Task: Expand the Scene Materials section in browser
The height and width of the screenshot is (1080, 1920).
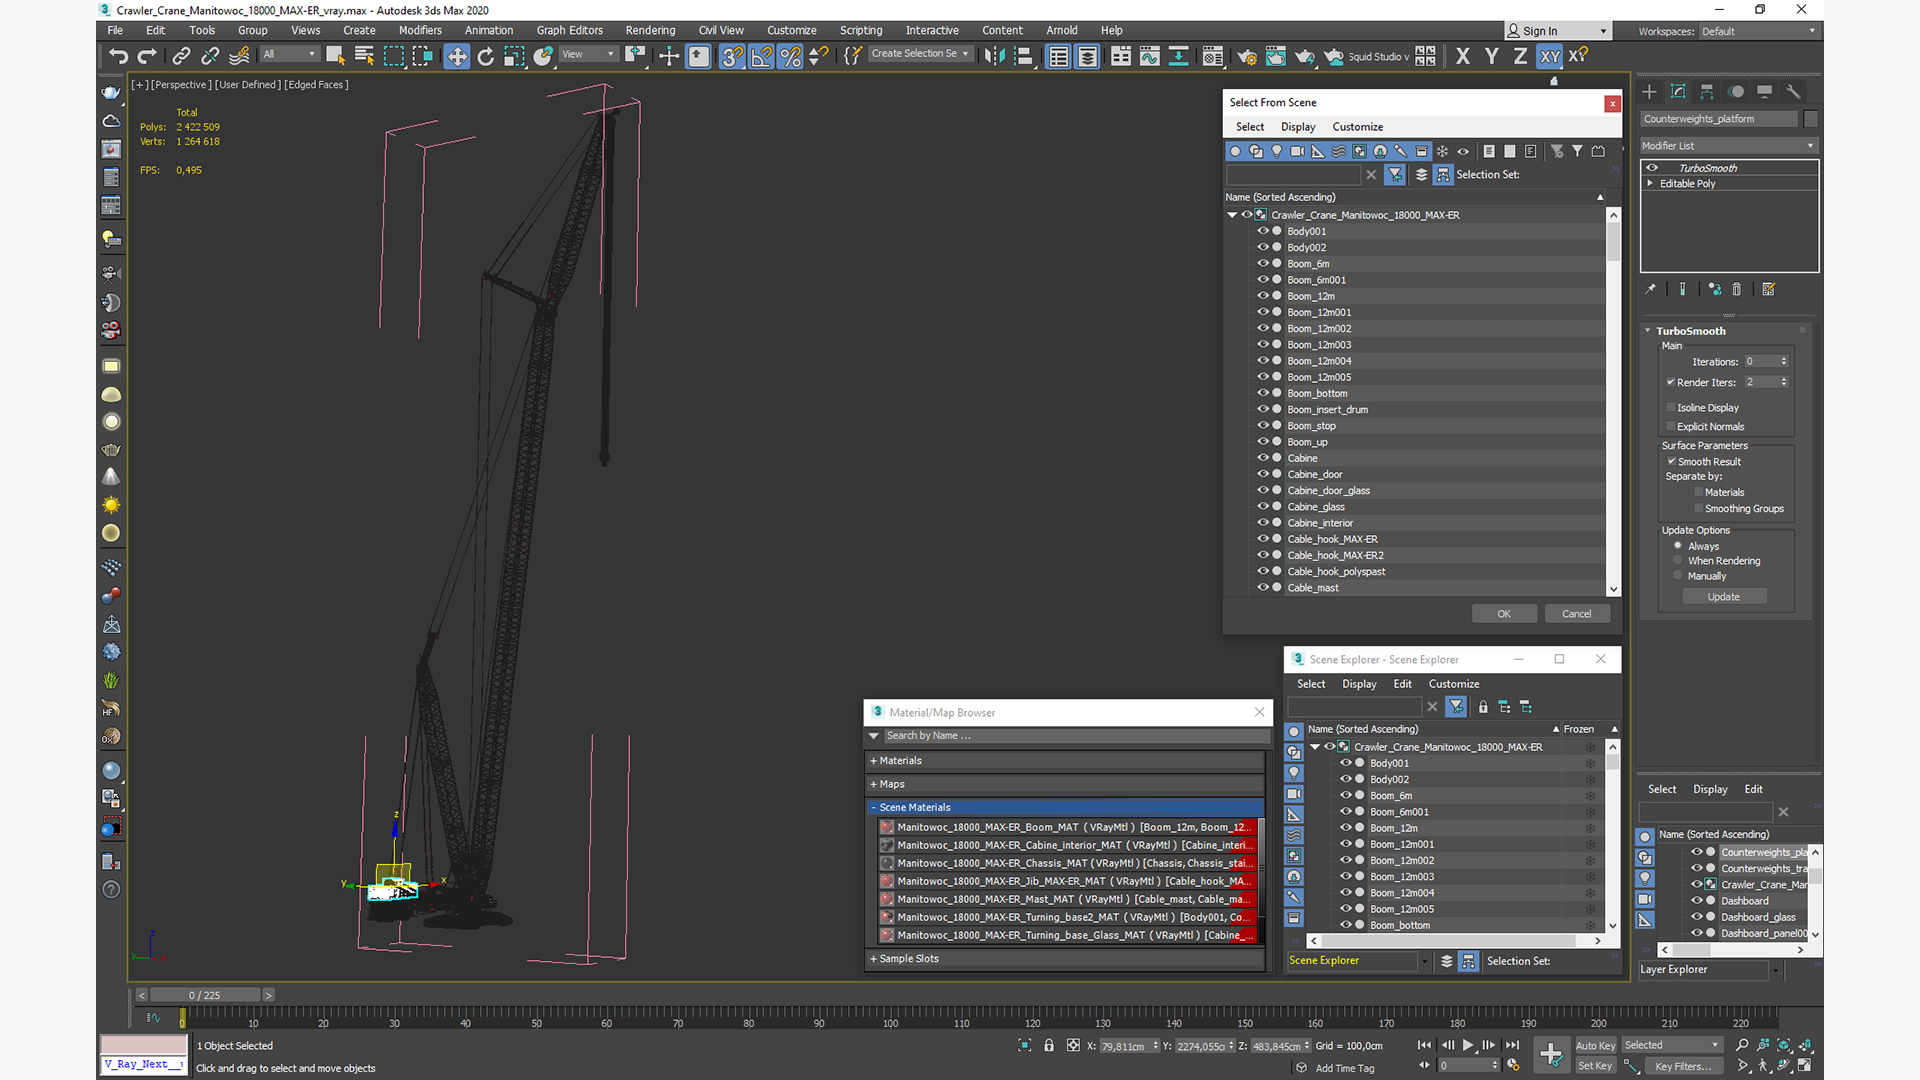Action: point(873,806)
